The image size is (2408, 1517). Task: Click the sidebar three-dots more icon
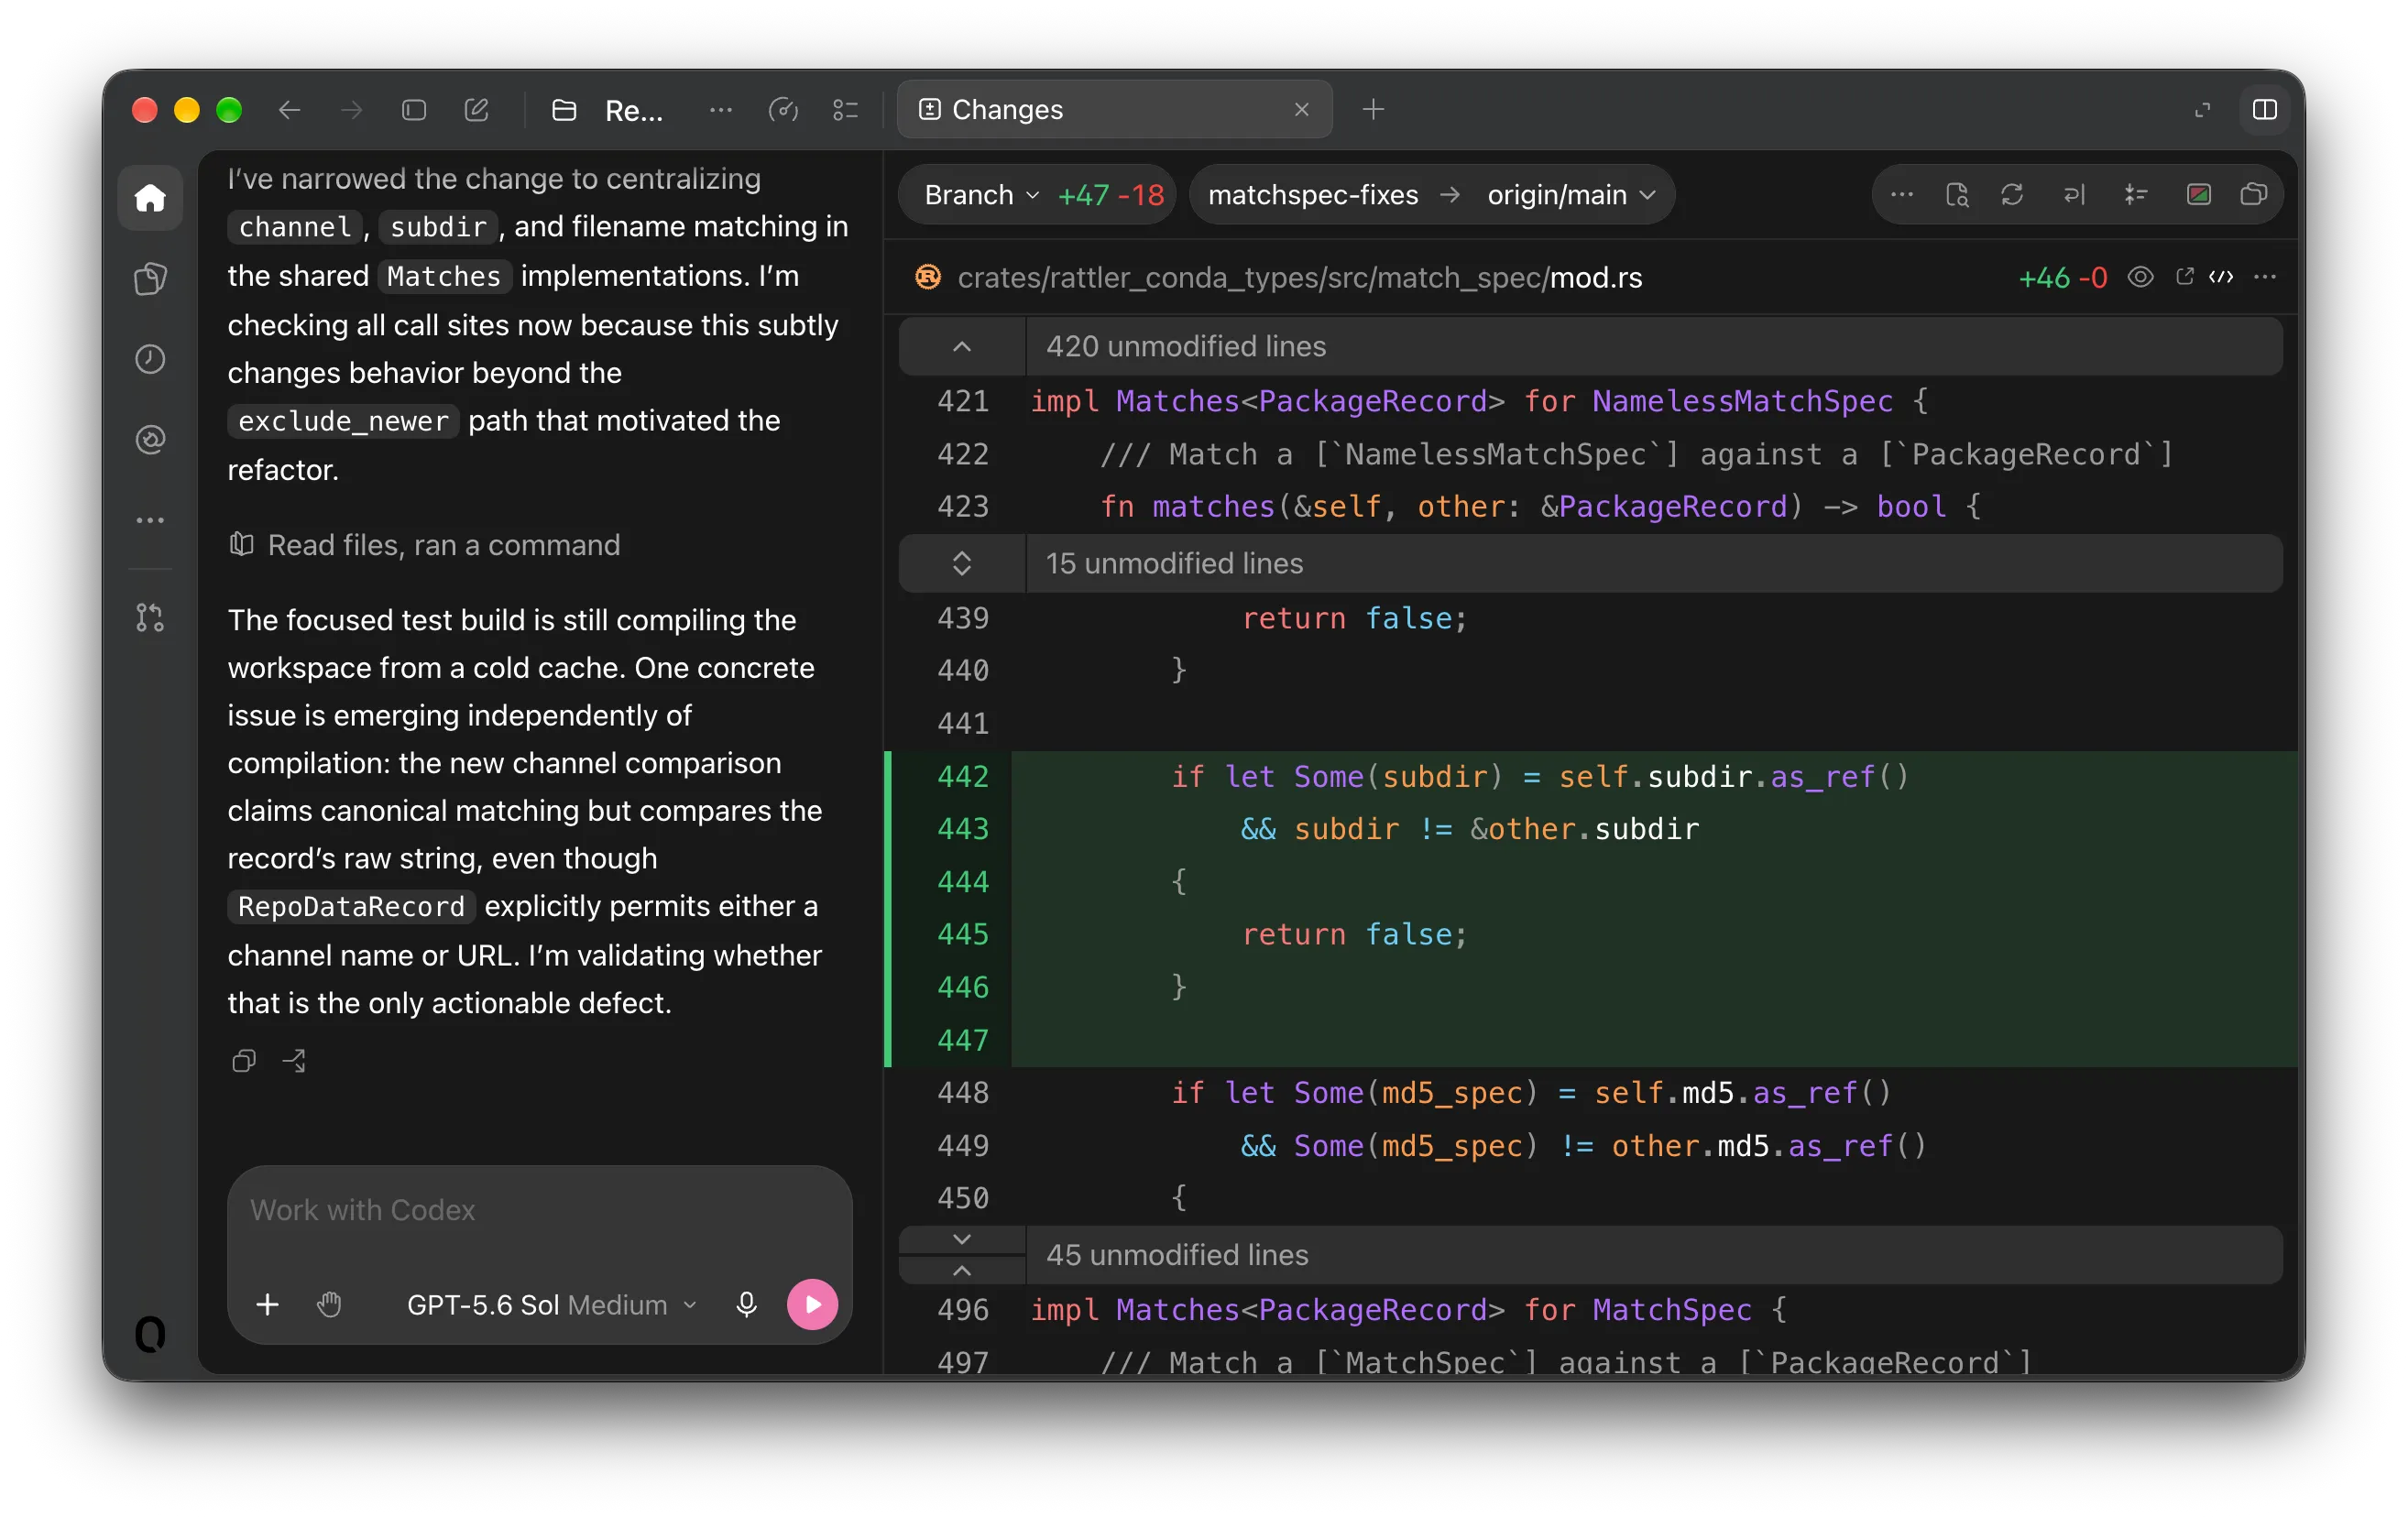tap(150, 520)
